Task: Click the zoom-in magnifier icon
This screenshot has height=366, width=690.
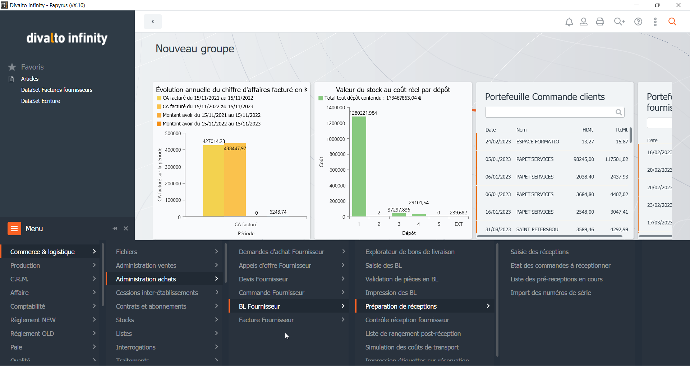Action: pyautogui.click(x=619, y=22)
